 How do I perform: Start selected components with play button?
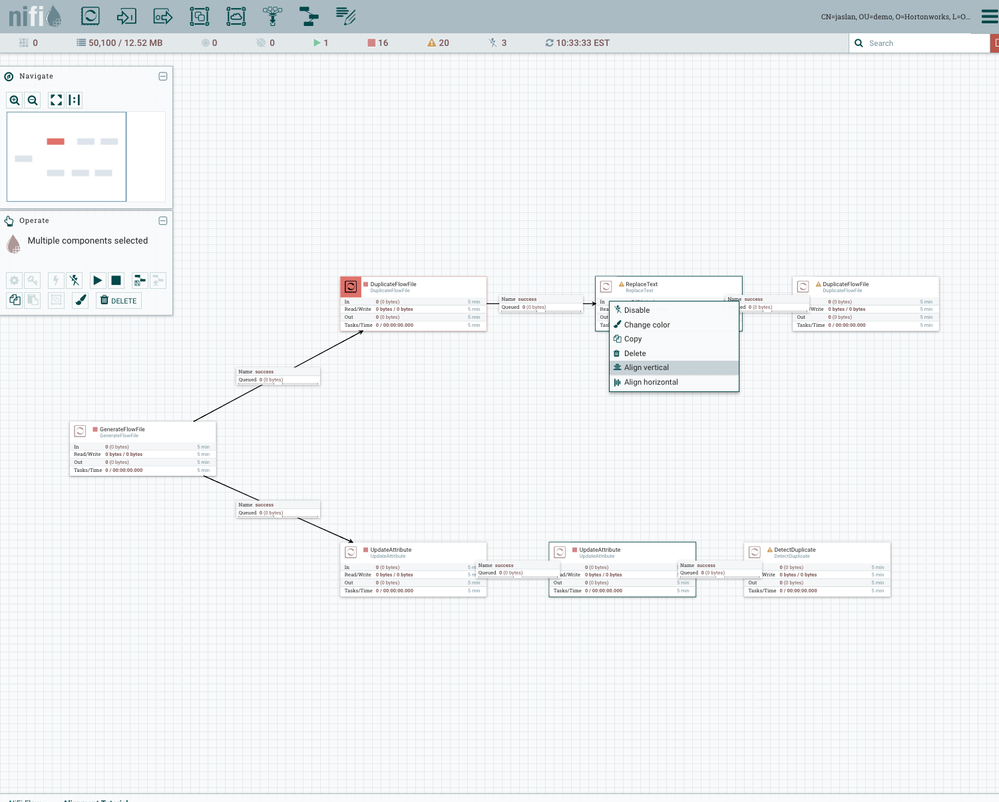click(x=98, y=281)
